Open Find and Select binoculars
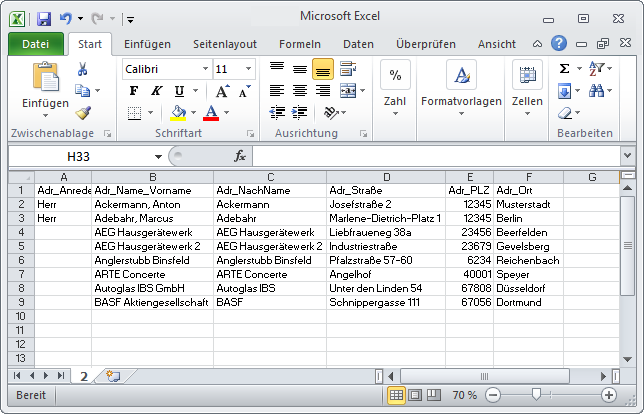 (596, 90)
